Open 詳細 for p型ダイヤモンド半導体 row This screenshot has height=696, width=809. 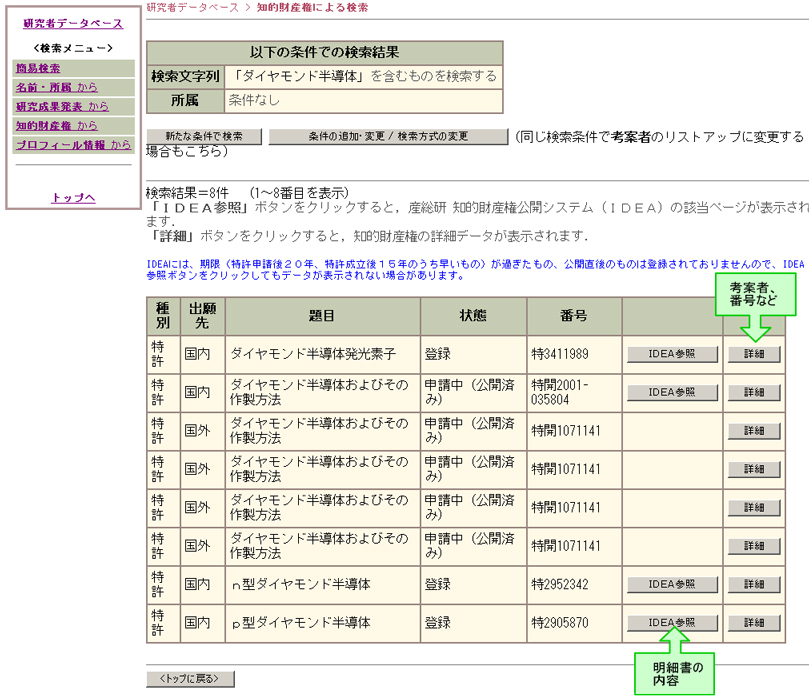(754, 623)
